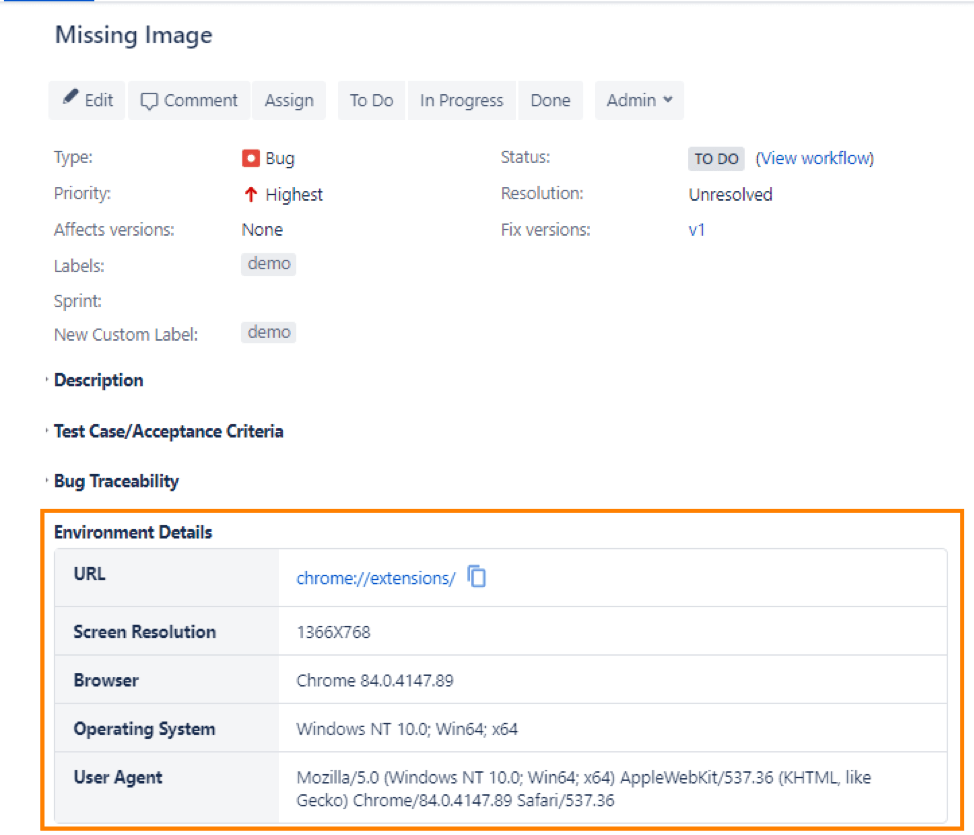Click the red Bug type icon
Image resolution: width=974 pixels, height=835 pixels.
(x=250, y=158)
